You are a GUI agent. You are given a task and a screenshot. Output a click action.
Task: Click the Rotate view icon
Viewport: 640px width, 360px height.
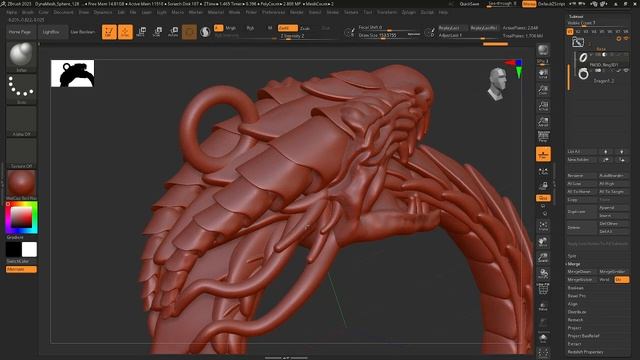[543, 273]
